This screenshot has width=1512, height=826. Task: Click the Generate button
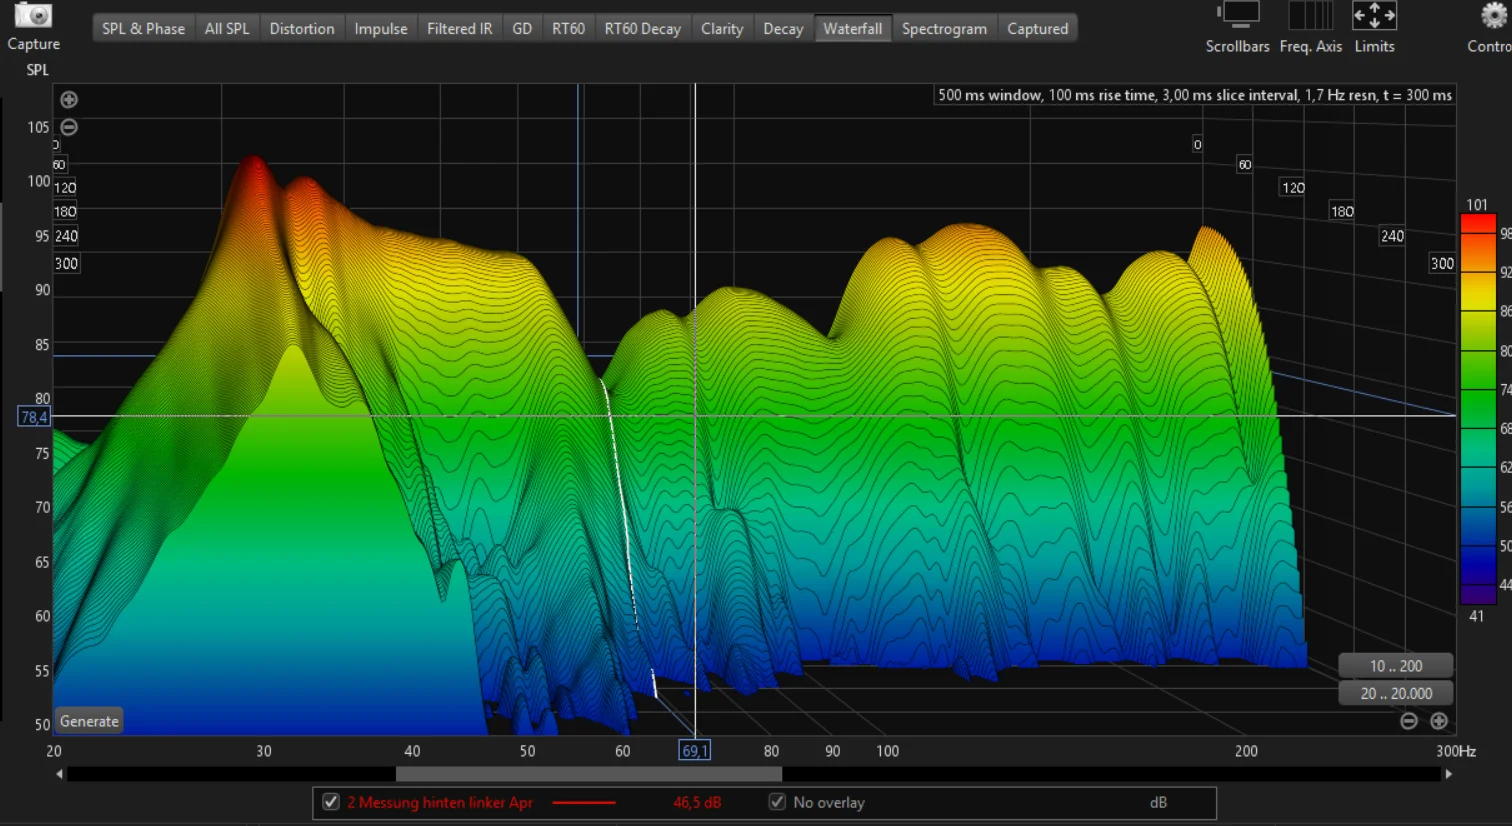coord(89,721)
